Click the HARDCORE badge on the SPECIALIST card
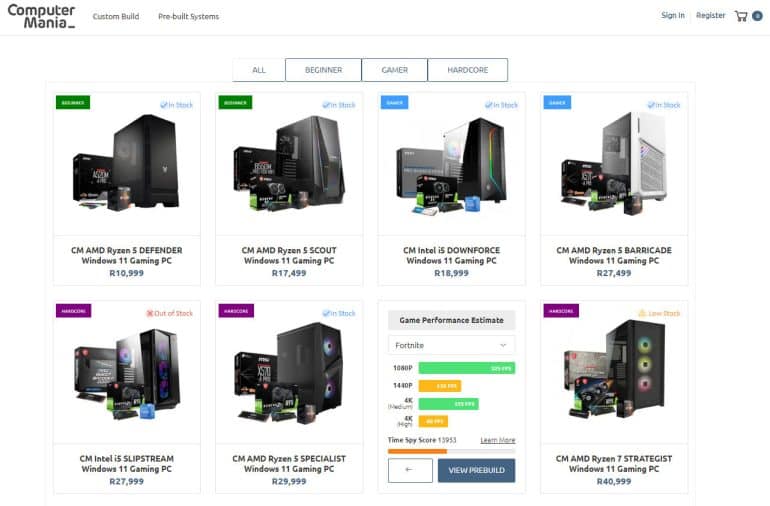The height and width of the screenshot is (506, 770). pos(236,311)
